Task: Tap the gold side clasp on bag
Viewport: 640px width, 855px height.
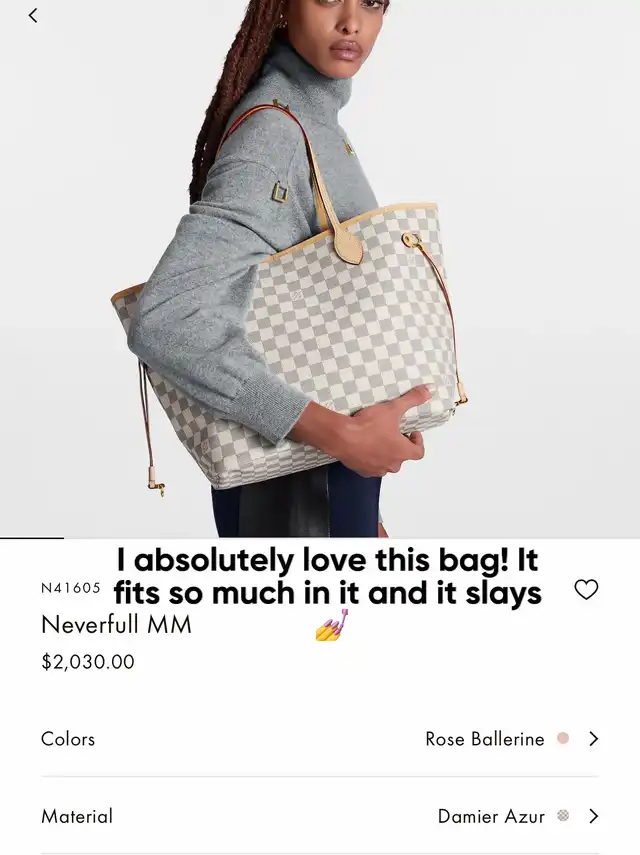Action: [410, 239]
